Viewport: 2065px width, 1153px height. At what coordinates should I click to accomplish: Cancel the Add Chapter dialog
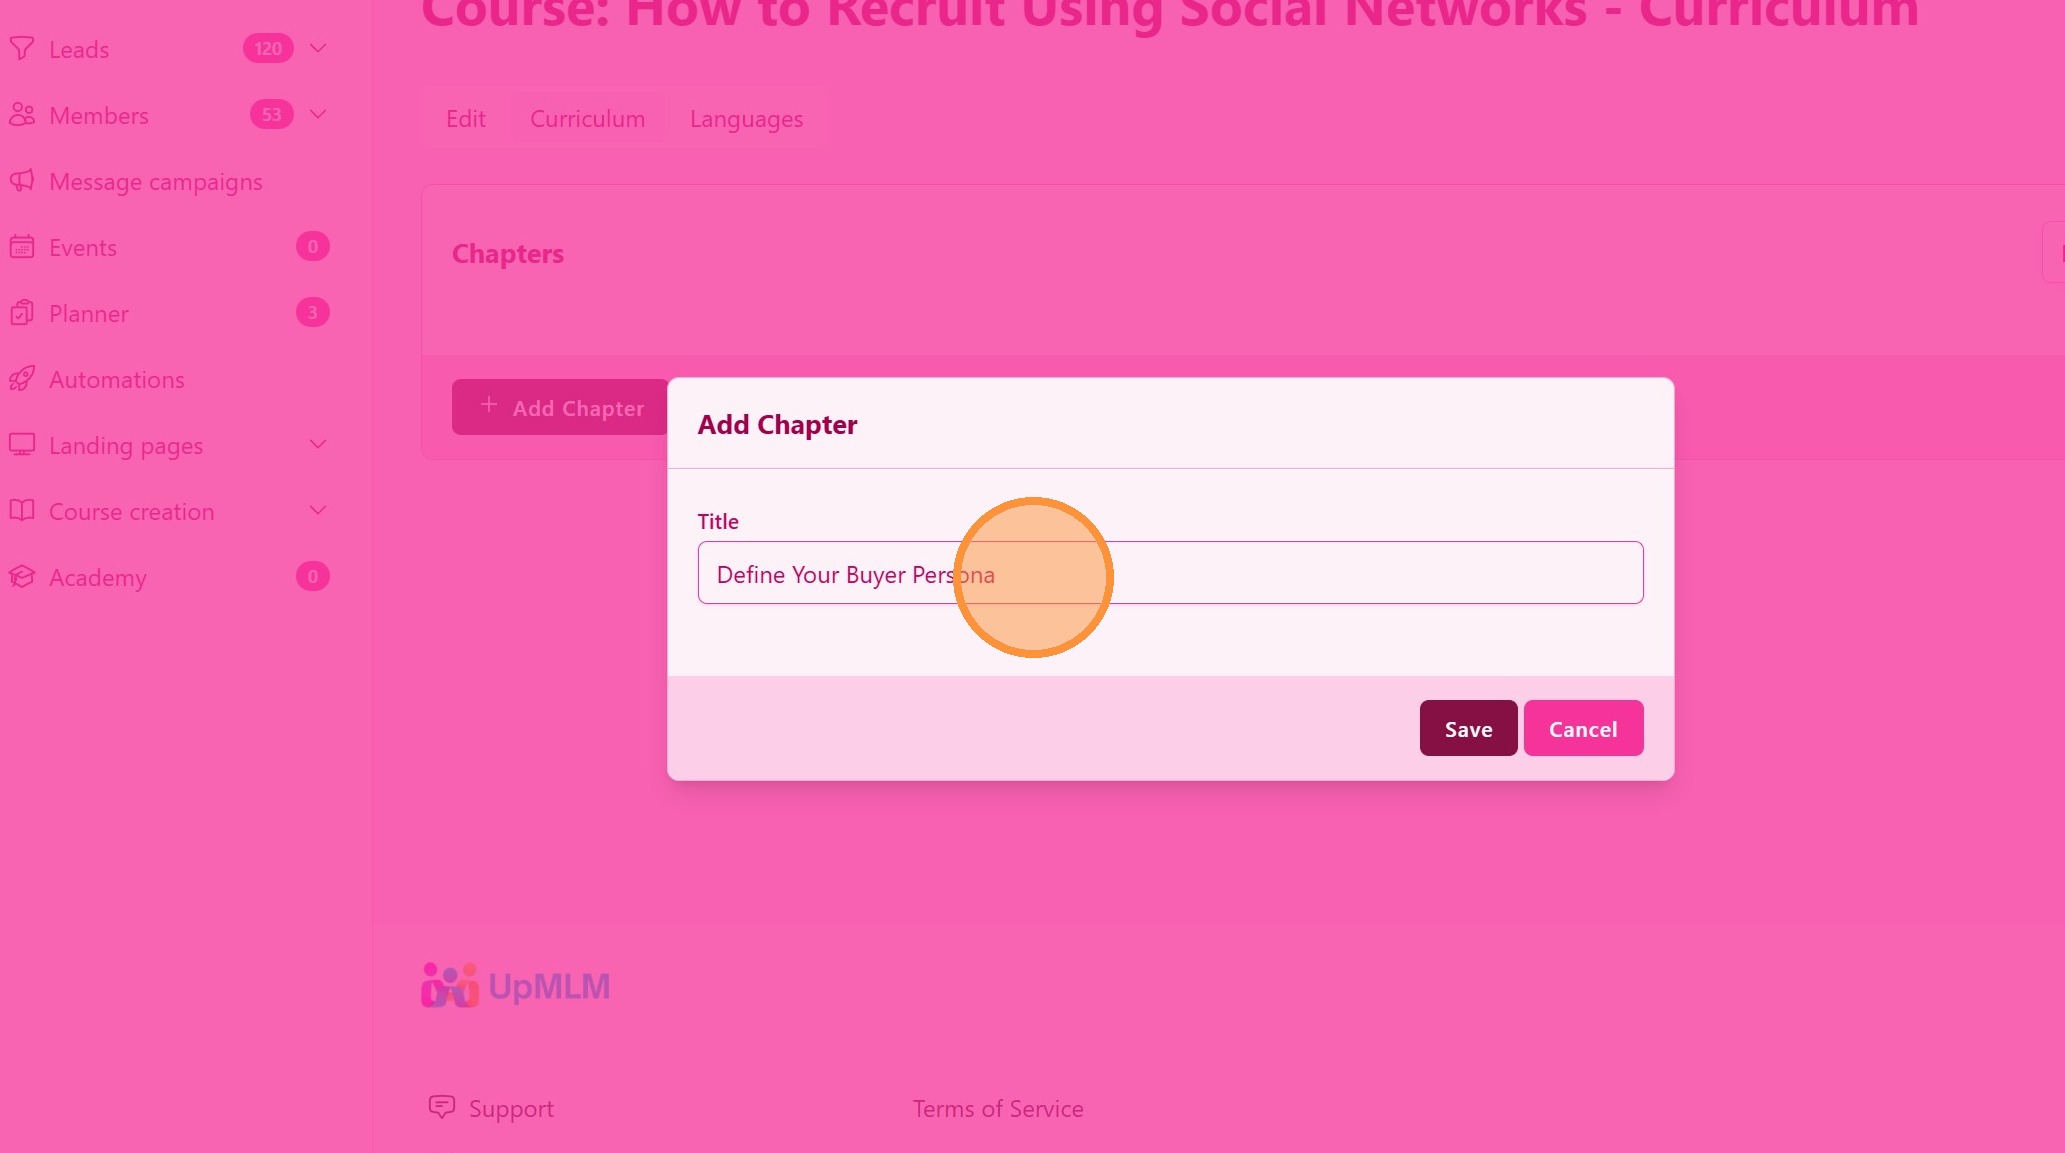[1582, 729]
